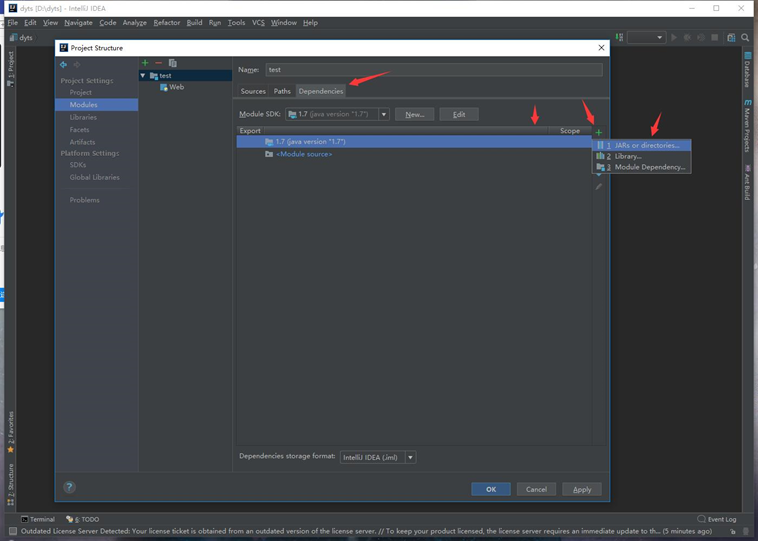Image resolution: width=758 pixels, height=541 pixels.
Task: Choose JARs or directories... from popup
Action: [641, 145]
